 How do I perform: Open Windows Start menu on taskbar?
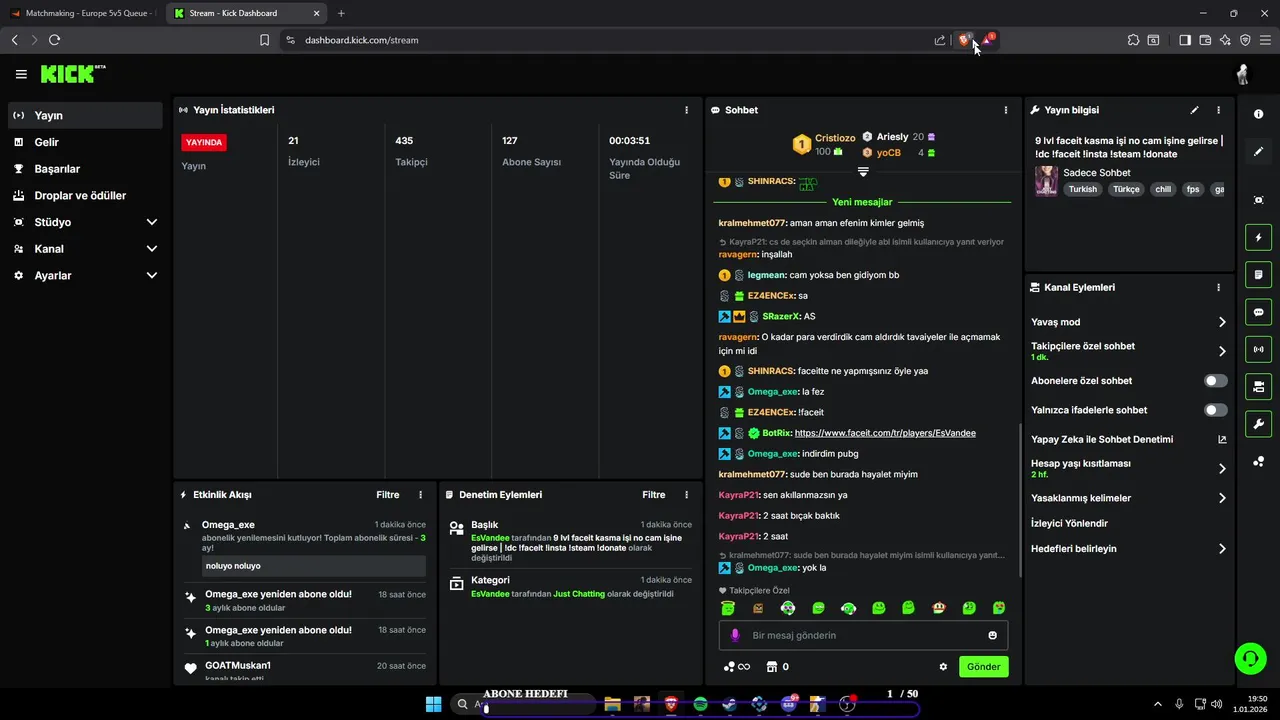(x=433, y=704)
